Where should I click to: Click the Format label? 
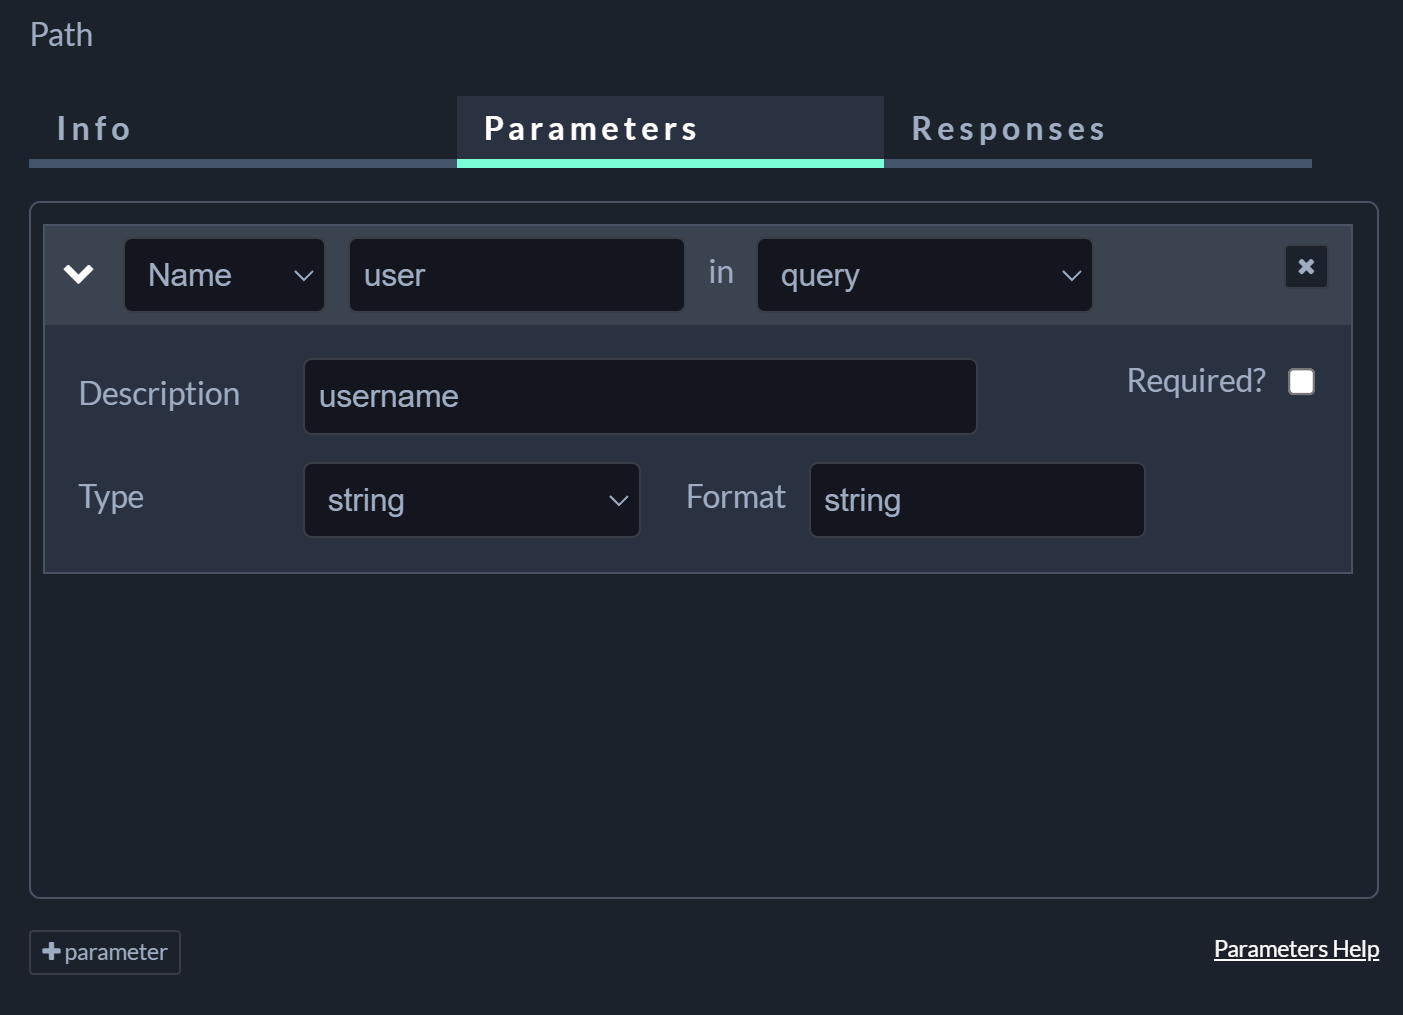click(x=735, y=497)
